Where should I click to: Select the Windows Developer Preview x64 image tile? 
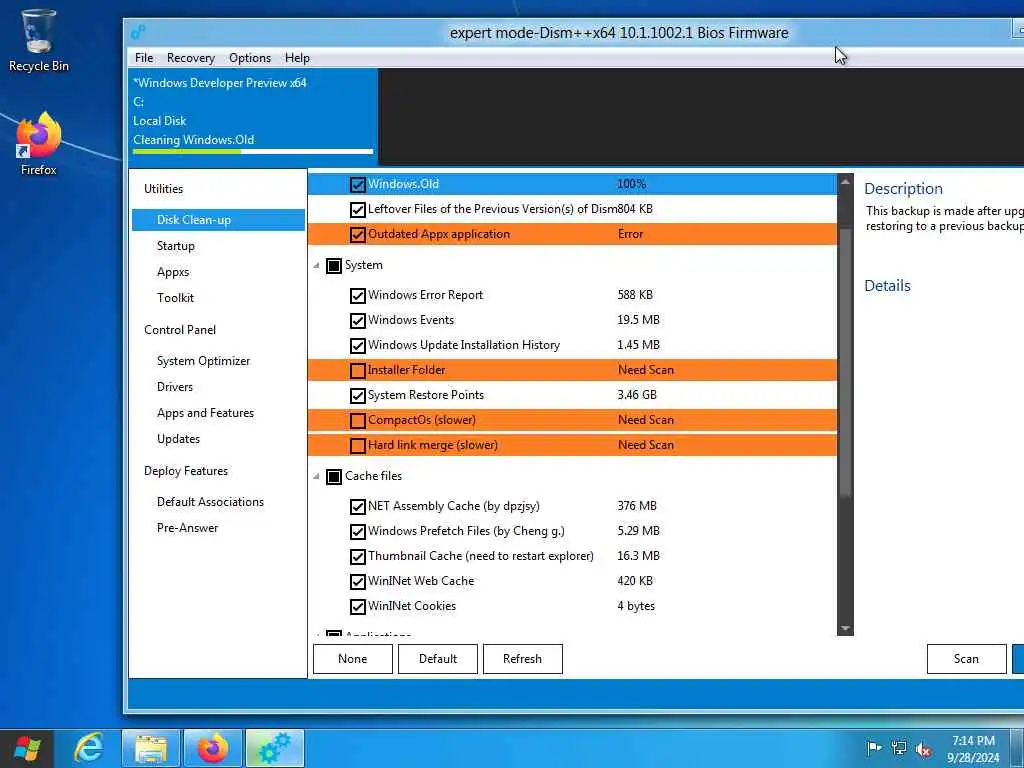point(253,116)
